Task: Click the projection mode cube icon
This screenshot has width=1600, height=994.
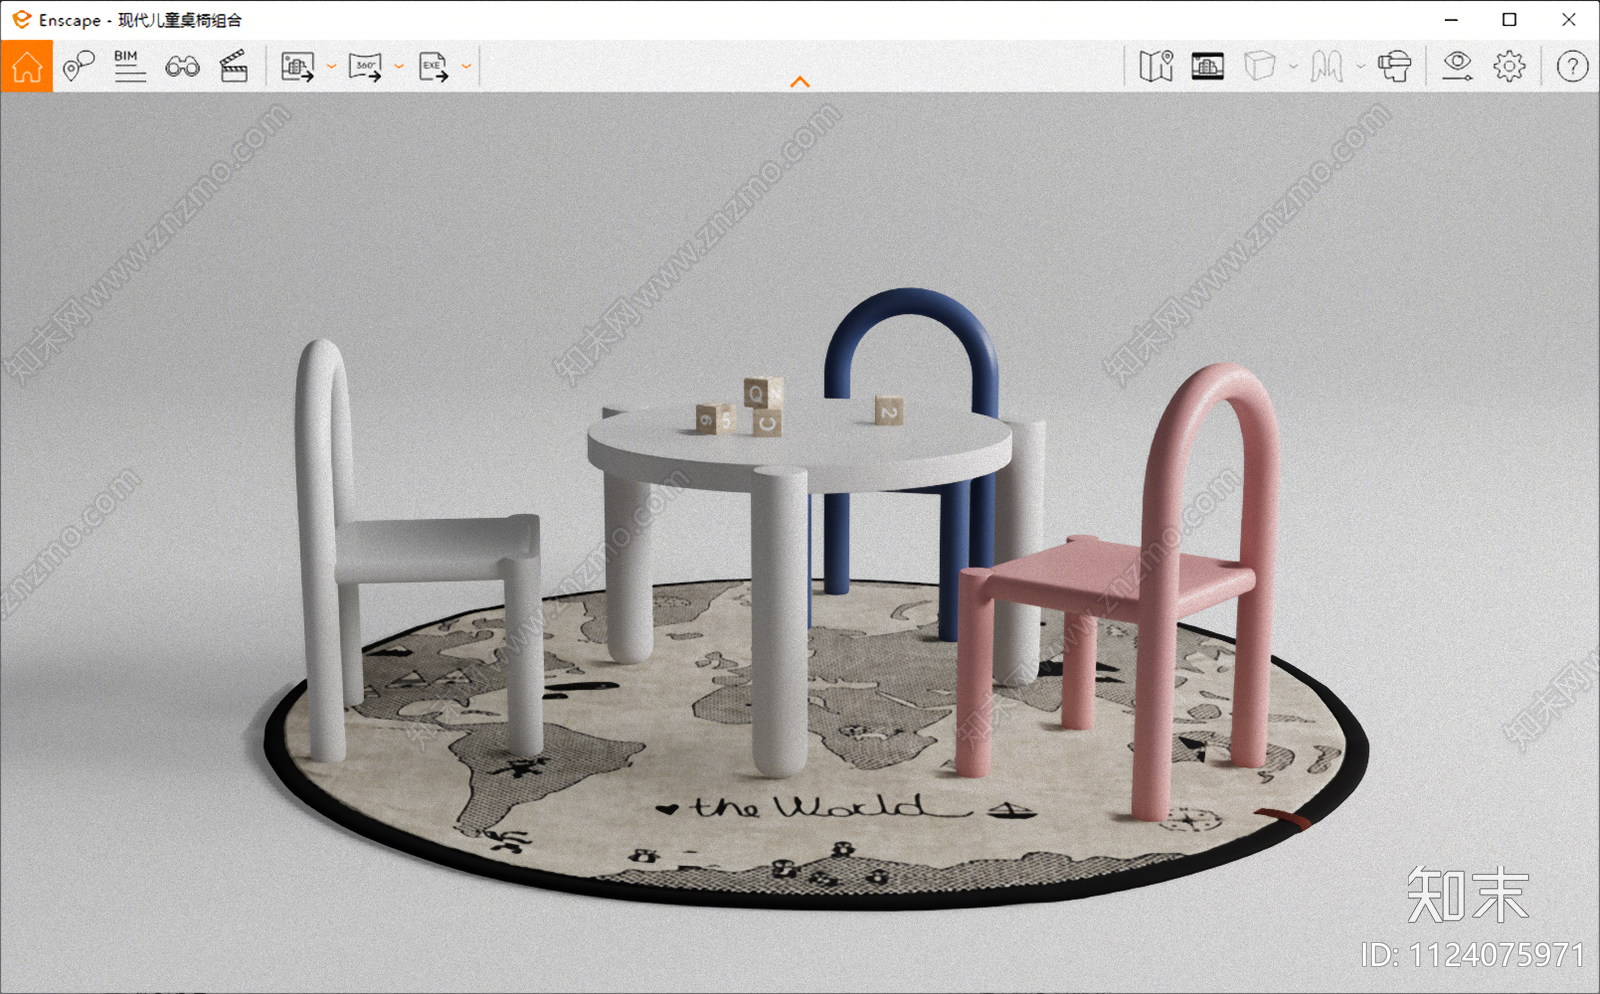Action: [1260, 67]
